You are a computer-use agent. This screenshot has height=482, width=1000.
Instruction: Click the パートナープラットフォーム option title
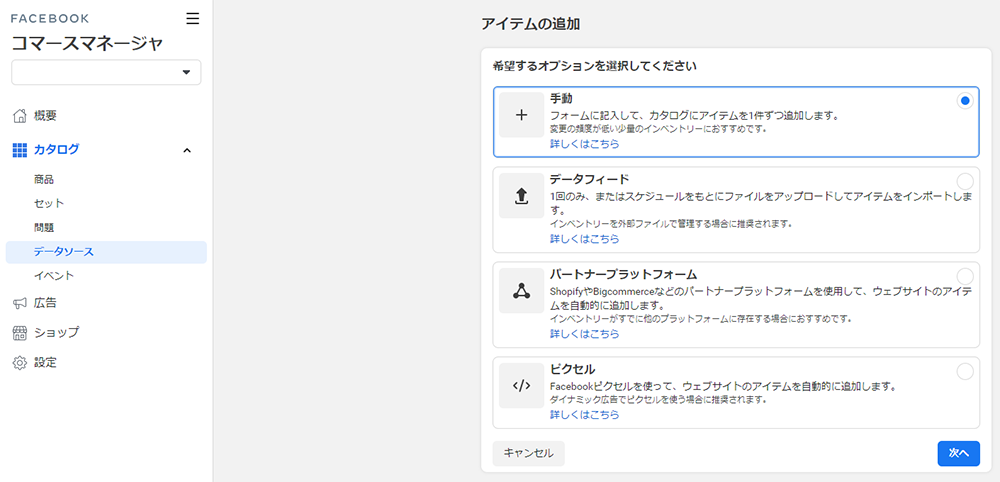tap(623, 274)
